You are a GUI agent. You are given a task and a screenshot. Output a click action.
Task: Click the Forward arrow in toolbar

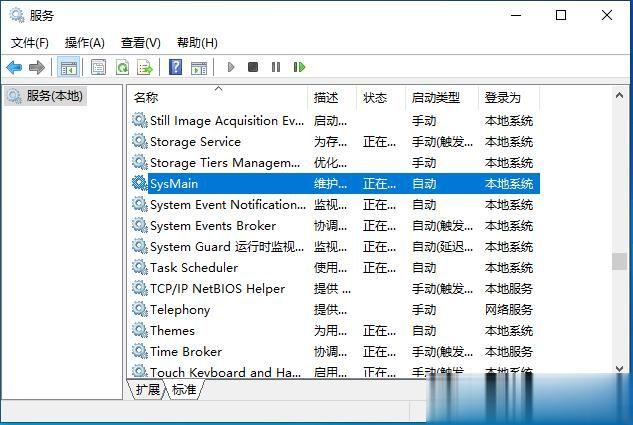tap(37, 67)
